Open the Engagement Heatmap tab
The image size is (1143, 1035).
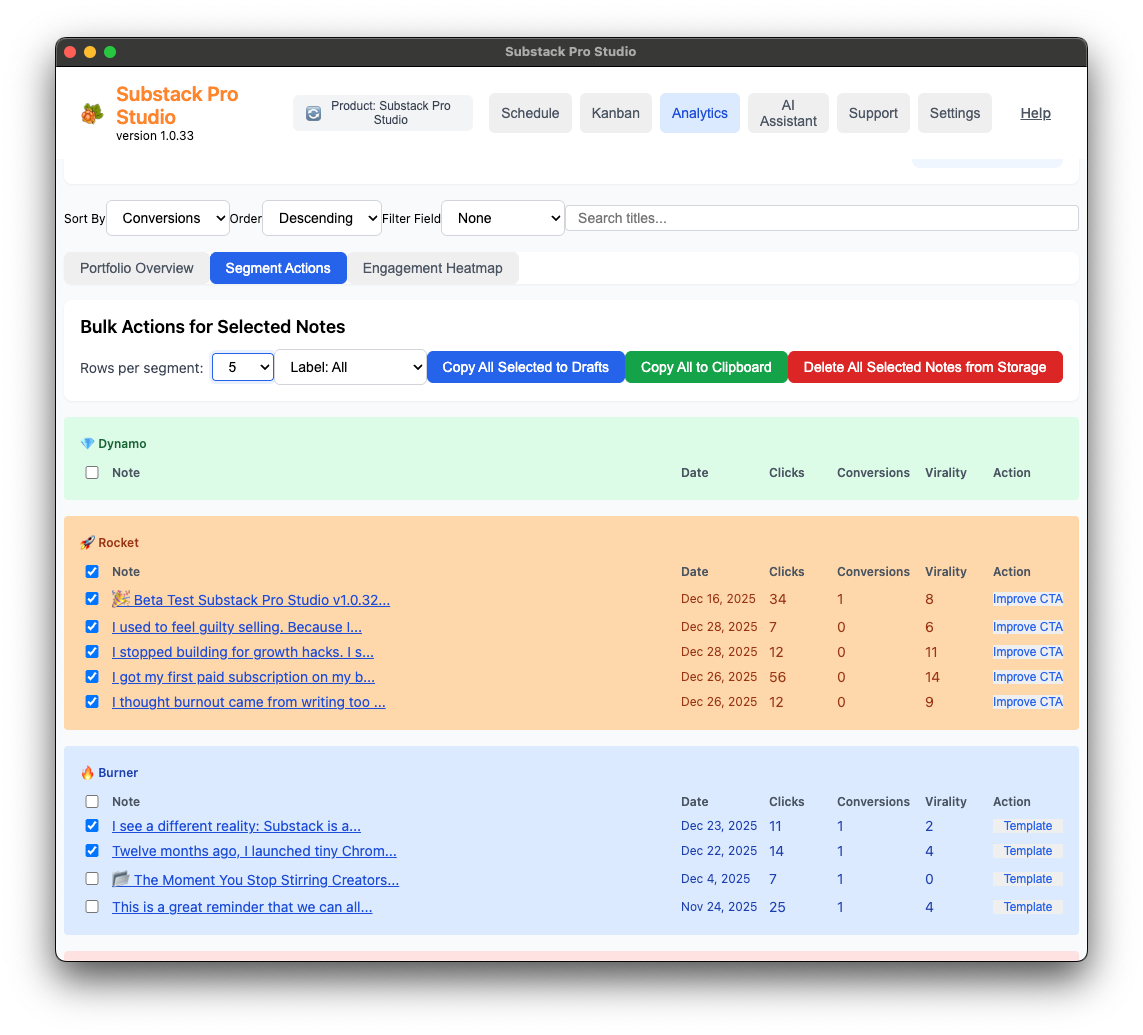[x=432, y=268]
